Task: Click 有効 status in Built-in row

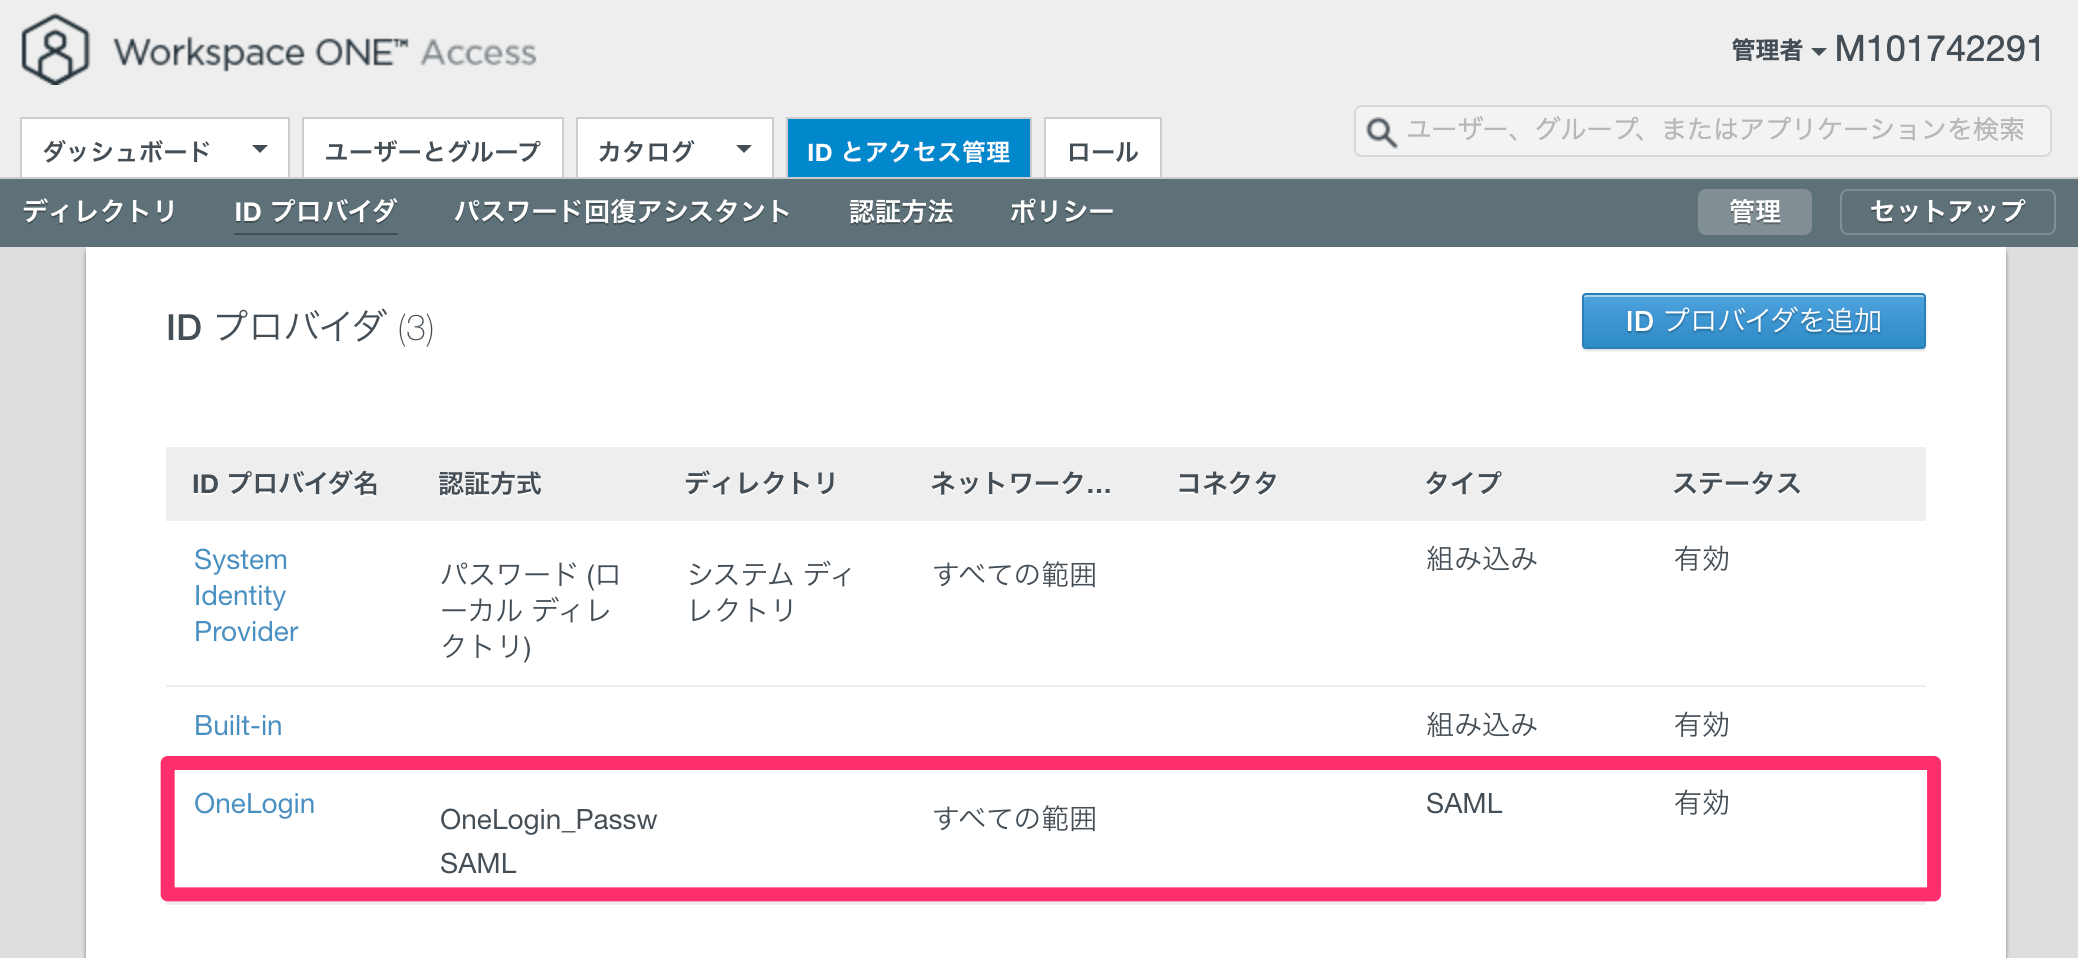Action: click(1701, 724)
